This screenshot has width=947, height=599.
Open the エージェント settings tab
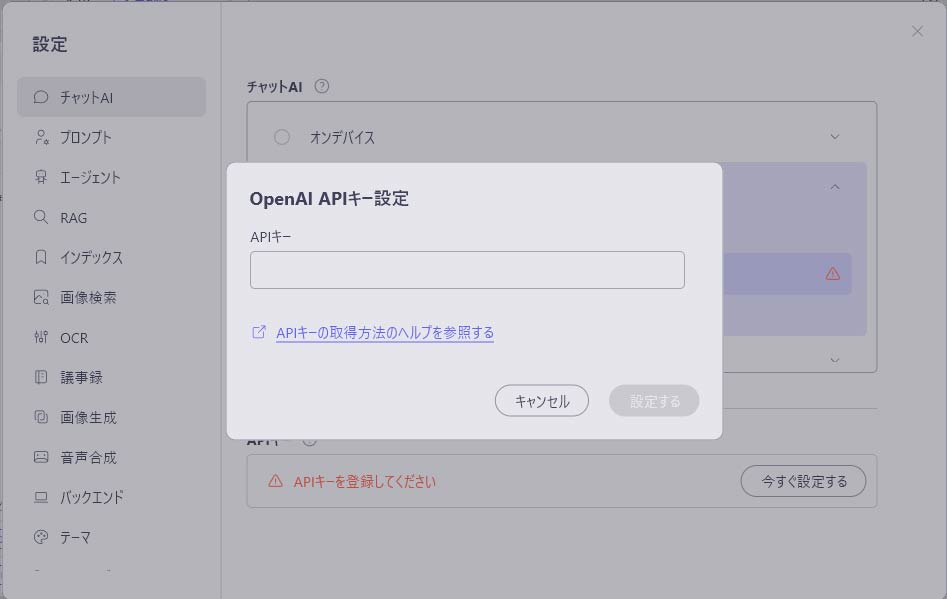[111, 177]
